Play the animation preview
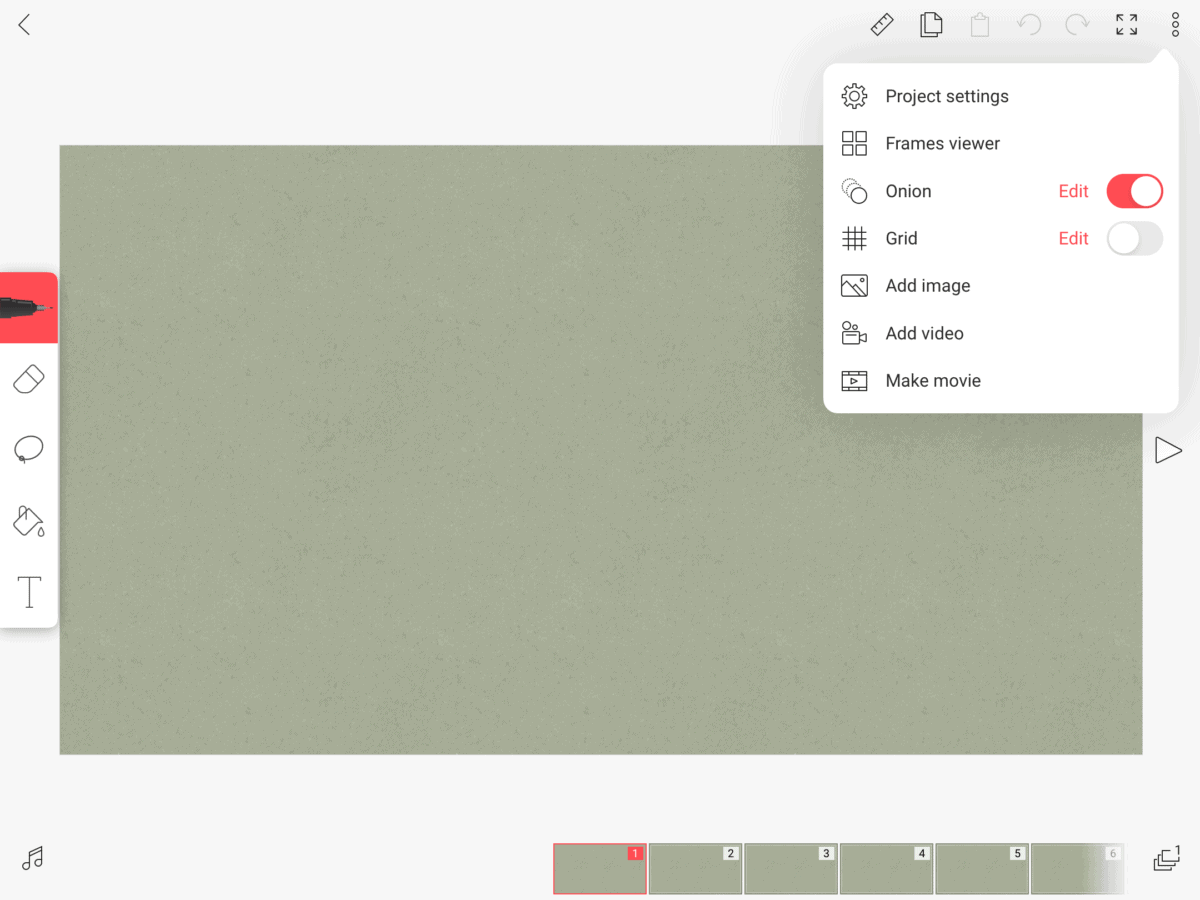Image resolution: width=1200 pixels, height=900 pixels. pos(1167,450)
